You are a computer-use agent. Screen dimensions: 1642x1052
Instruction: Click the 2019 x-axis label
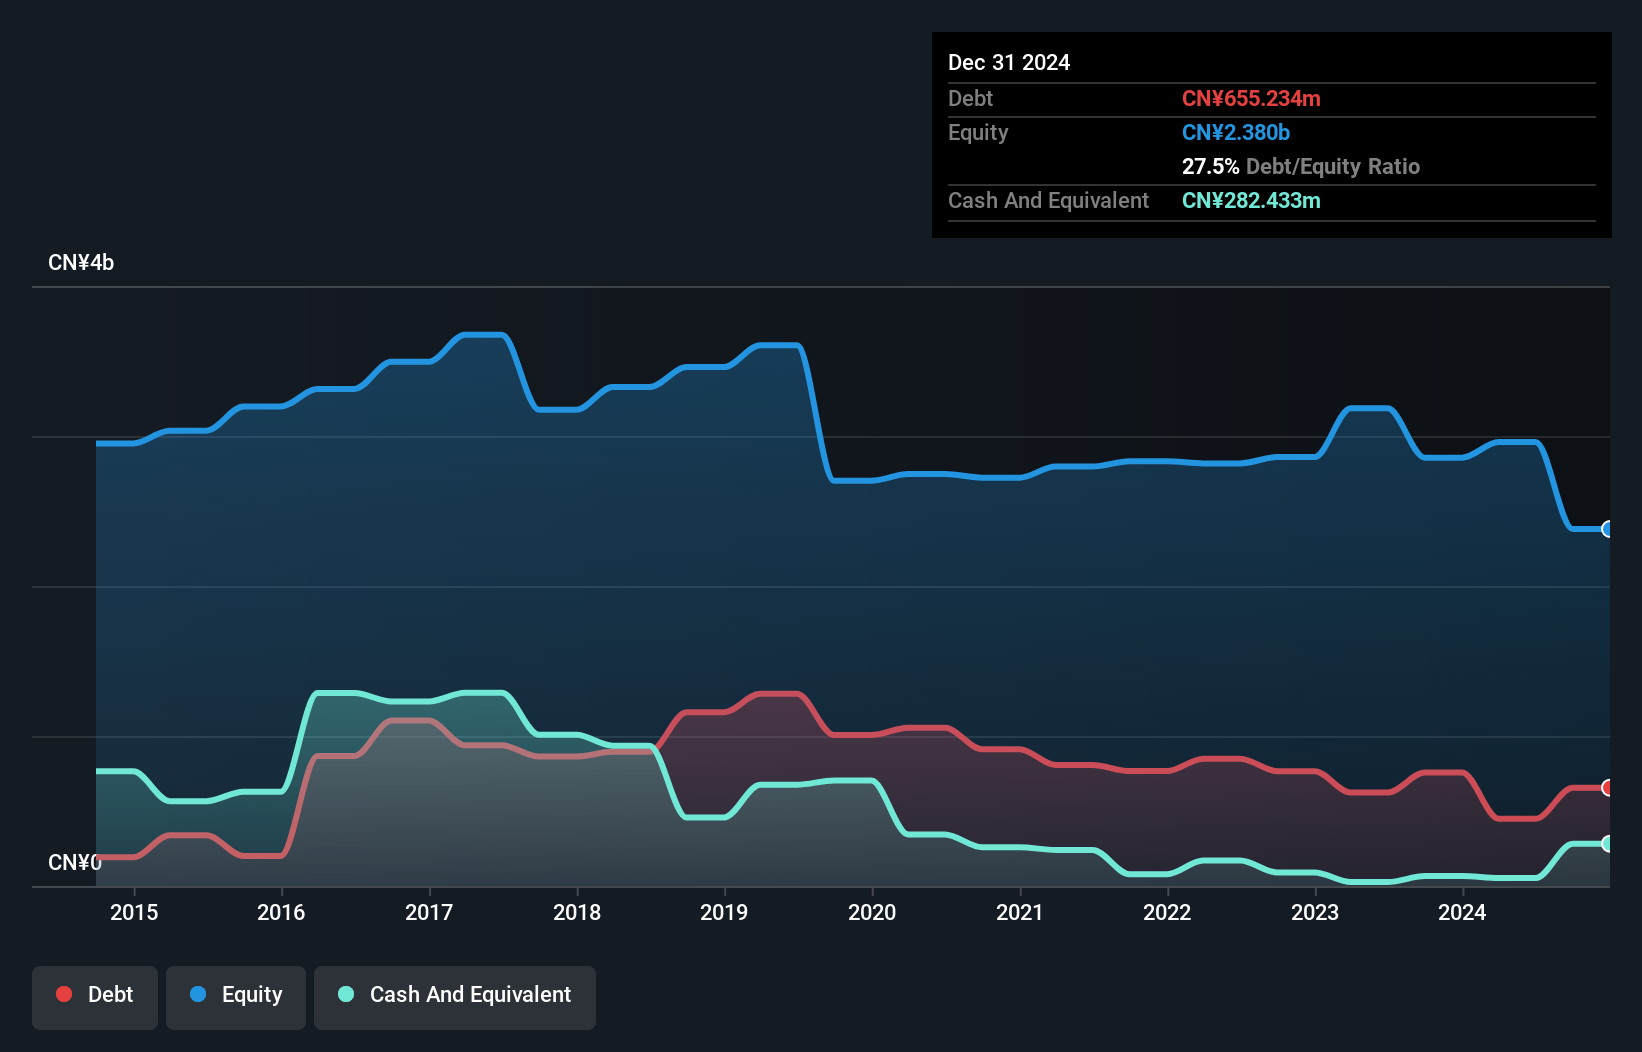click(724, 912)
